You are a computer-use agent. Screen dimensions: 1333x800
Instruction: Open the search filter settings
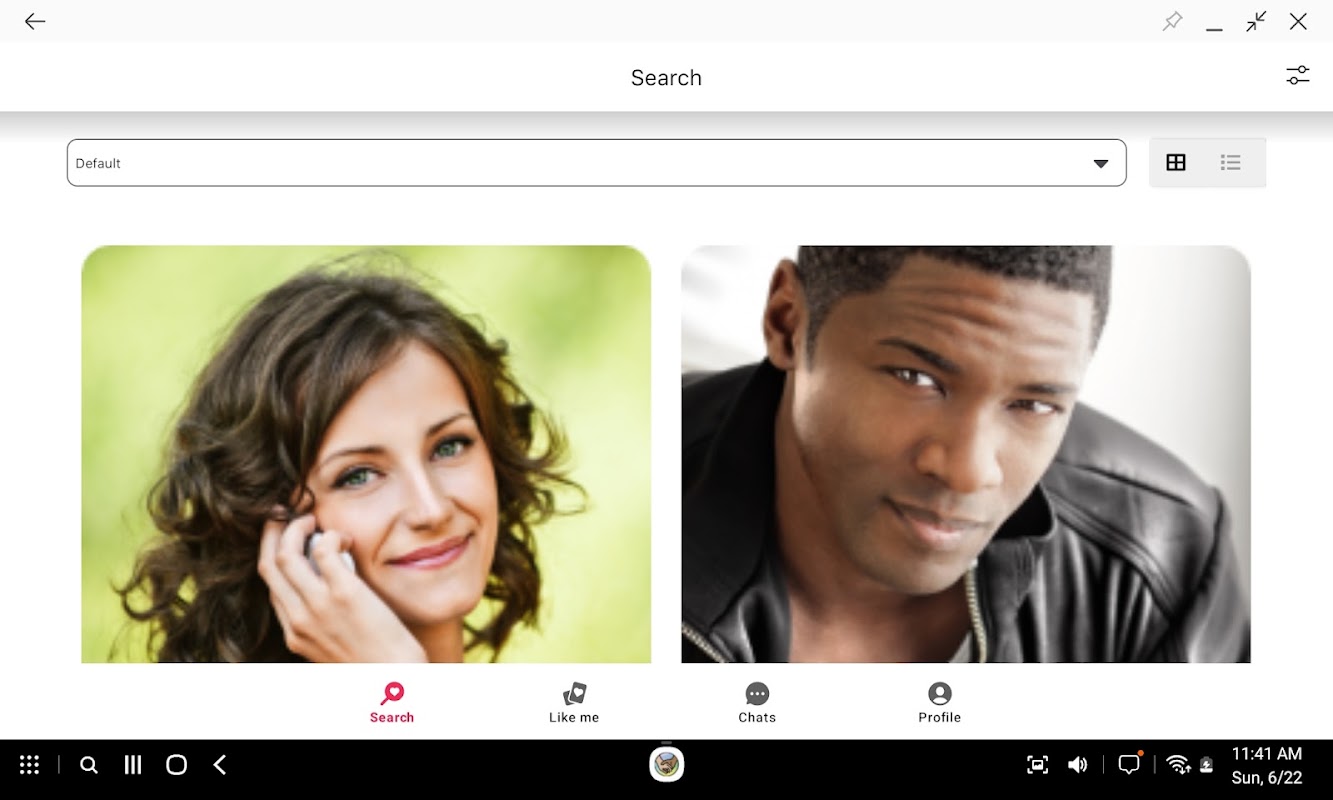coord(1297,75)
